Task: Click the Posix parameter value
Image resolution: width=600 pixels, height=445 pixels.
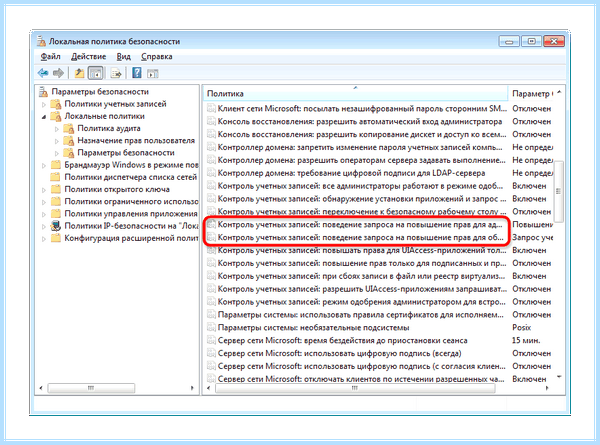Action: (x=522, y=328)
